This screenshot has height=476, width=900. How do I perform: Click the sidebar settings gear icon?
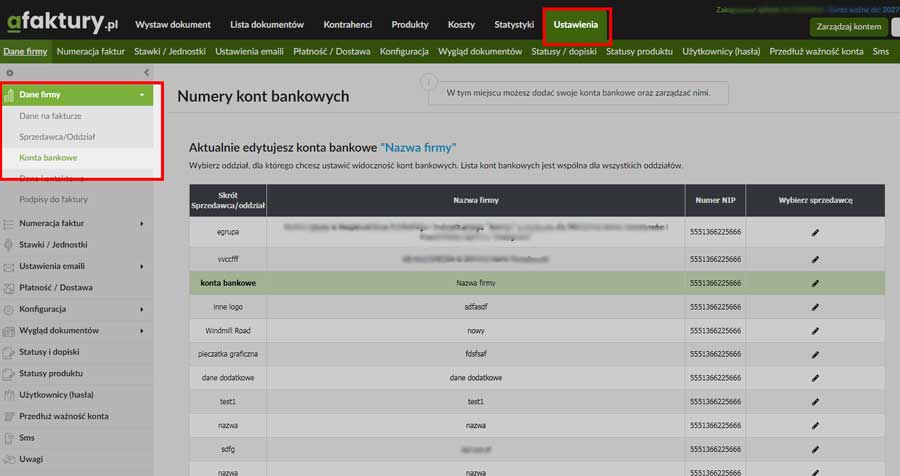(10, 73)
